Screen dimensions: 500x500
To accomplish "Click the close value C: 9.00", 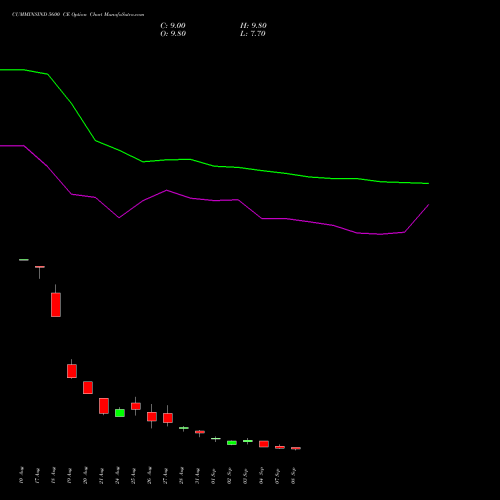I will coord(173,26).
